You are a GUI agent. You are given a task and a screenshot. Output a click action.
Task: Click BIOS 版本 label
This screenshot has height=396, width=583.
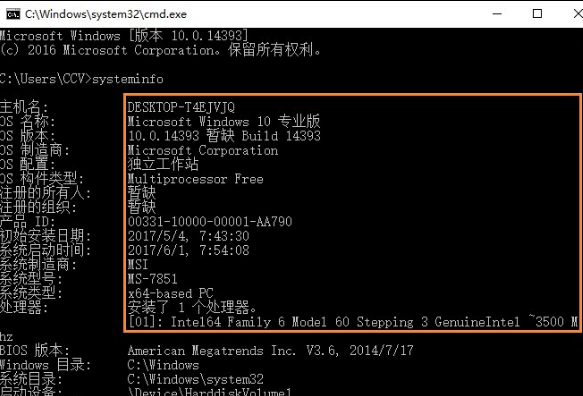[x=35, y=350]
